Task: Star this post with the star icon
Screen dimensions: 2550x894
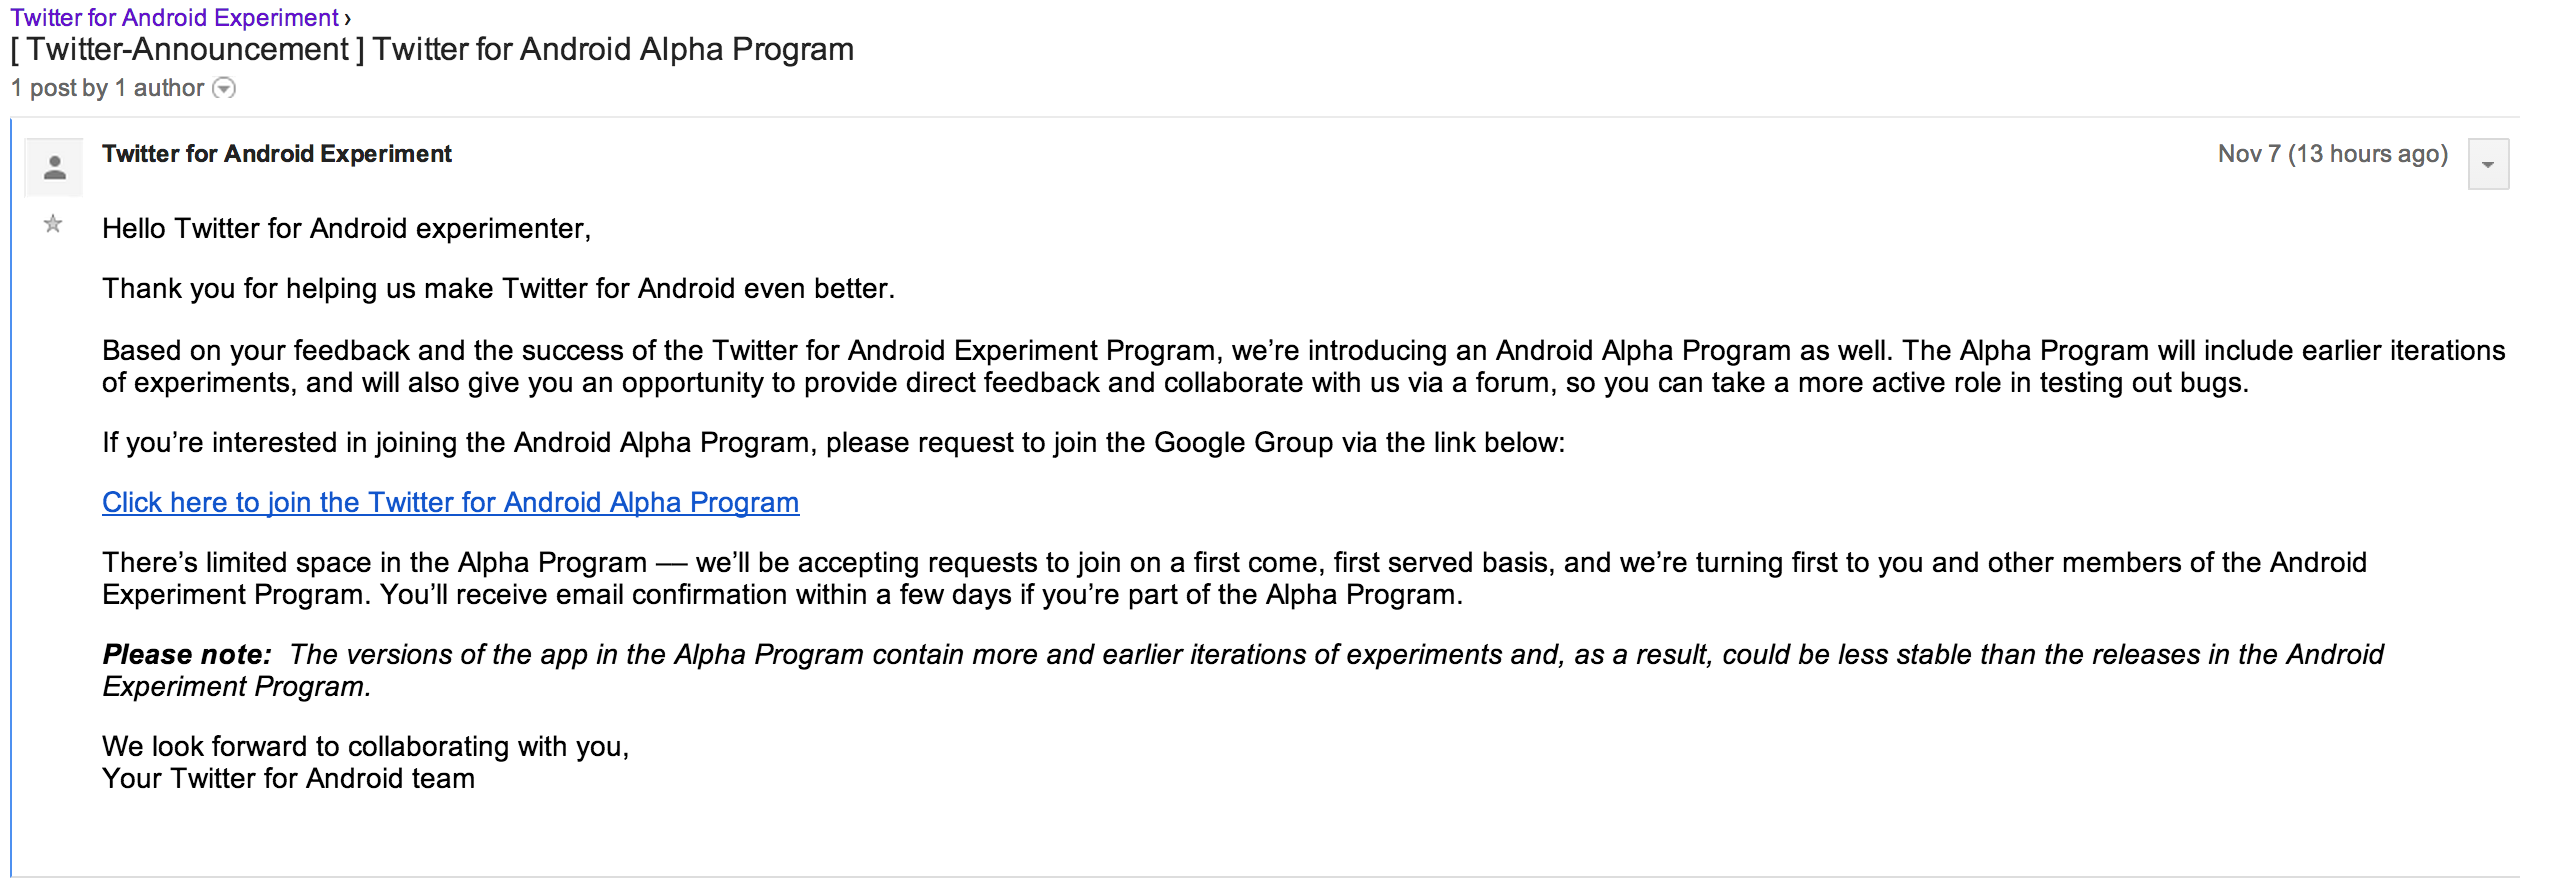Action: pyautogui.click(x=53, y=224)
